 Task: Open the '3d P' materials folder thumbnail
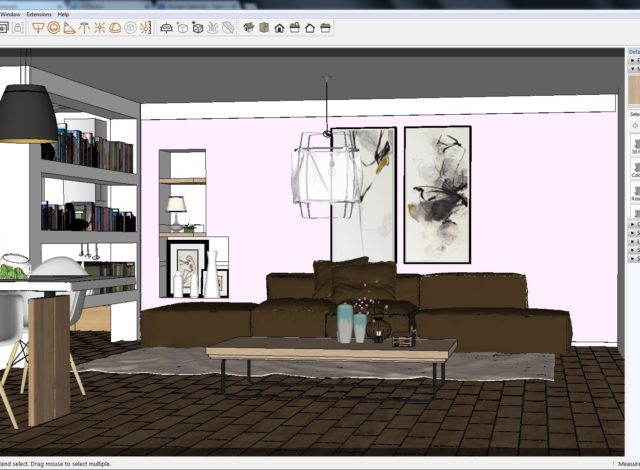(636, 146)
